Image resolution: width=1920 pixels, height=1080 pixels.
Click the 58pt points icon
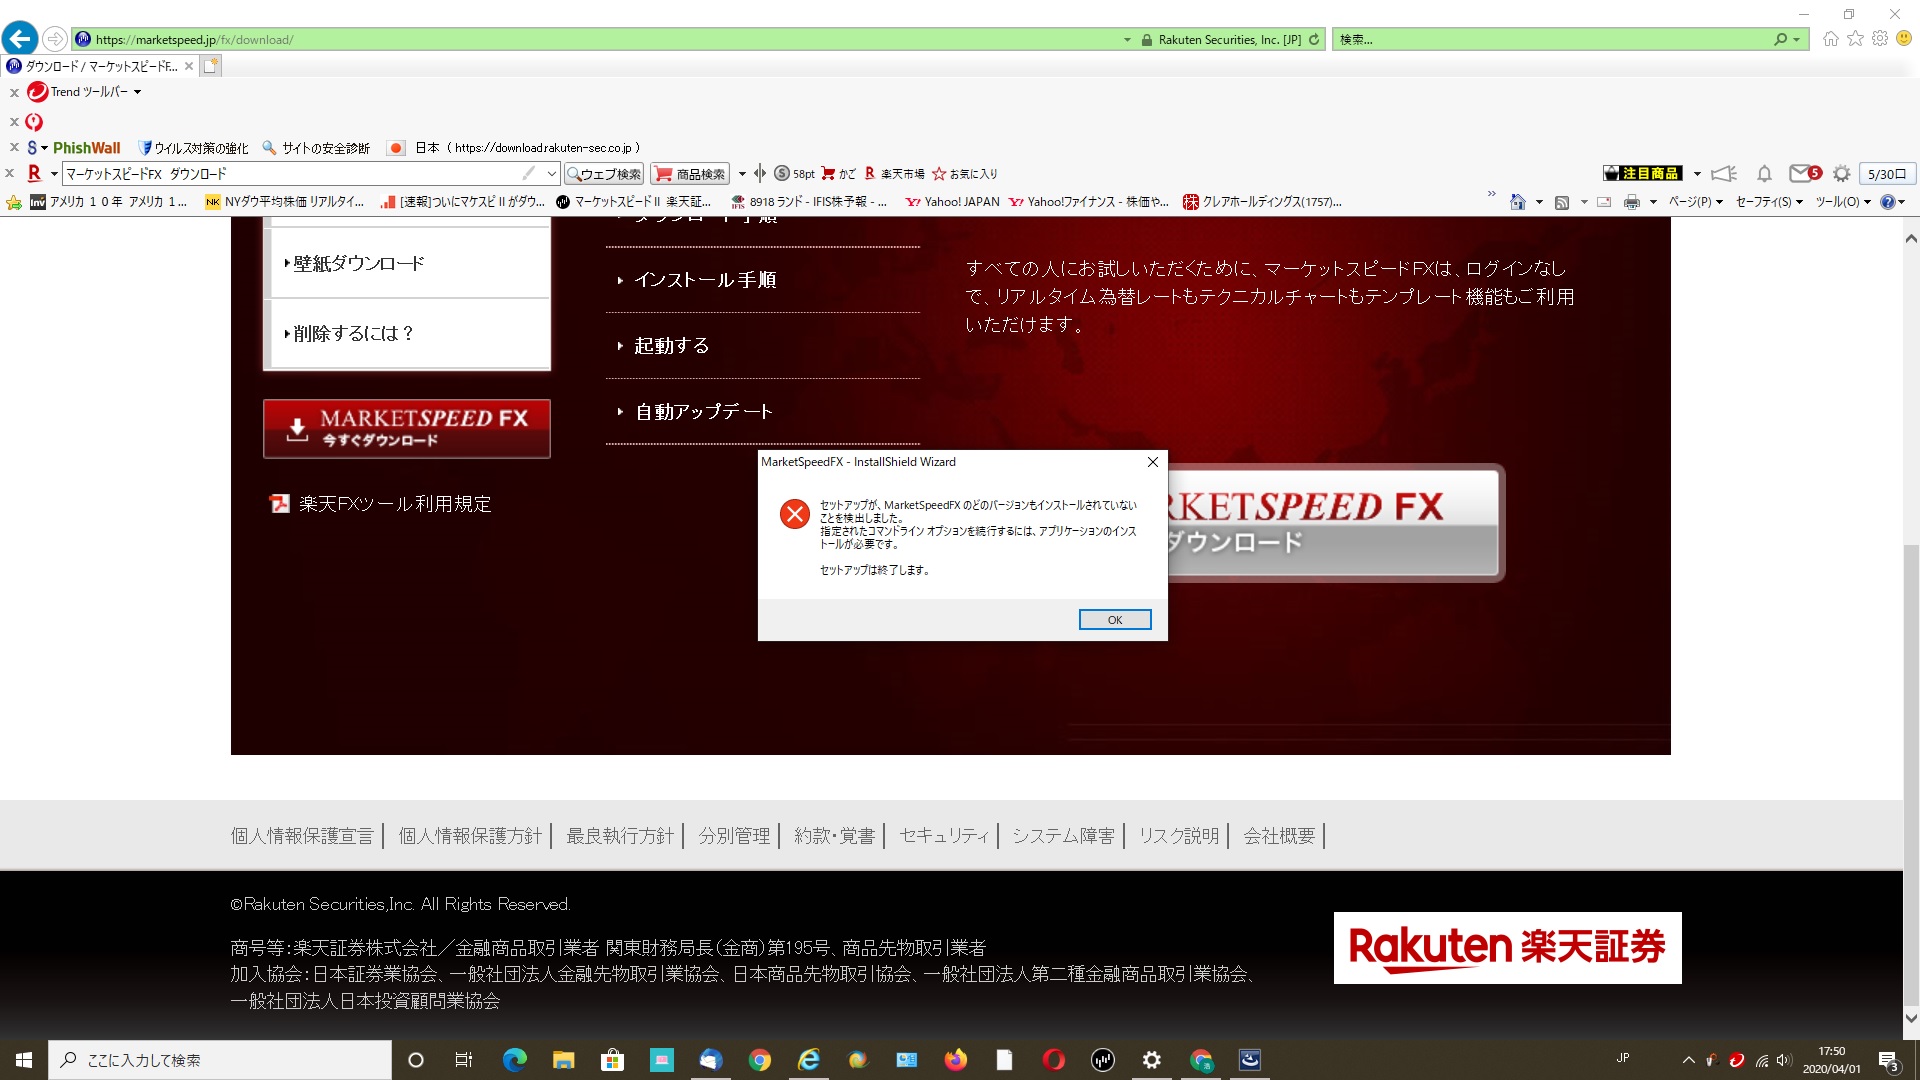[x=794, y=174]
